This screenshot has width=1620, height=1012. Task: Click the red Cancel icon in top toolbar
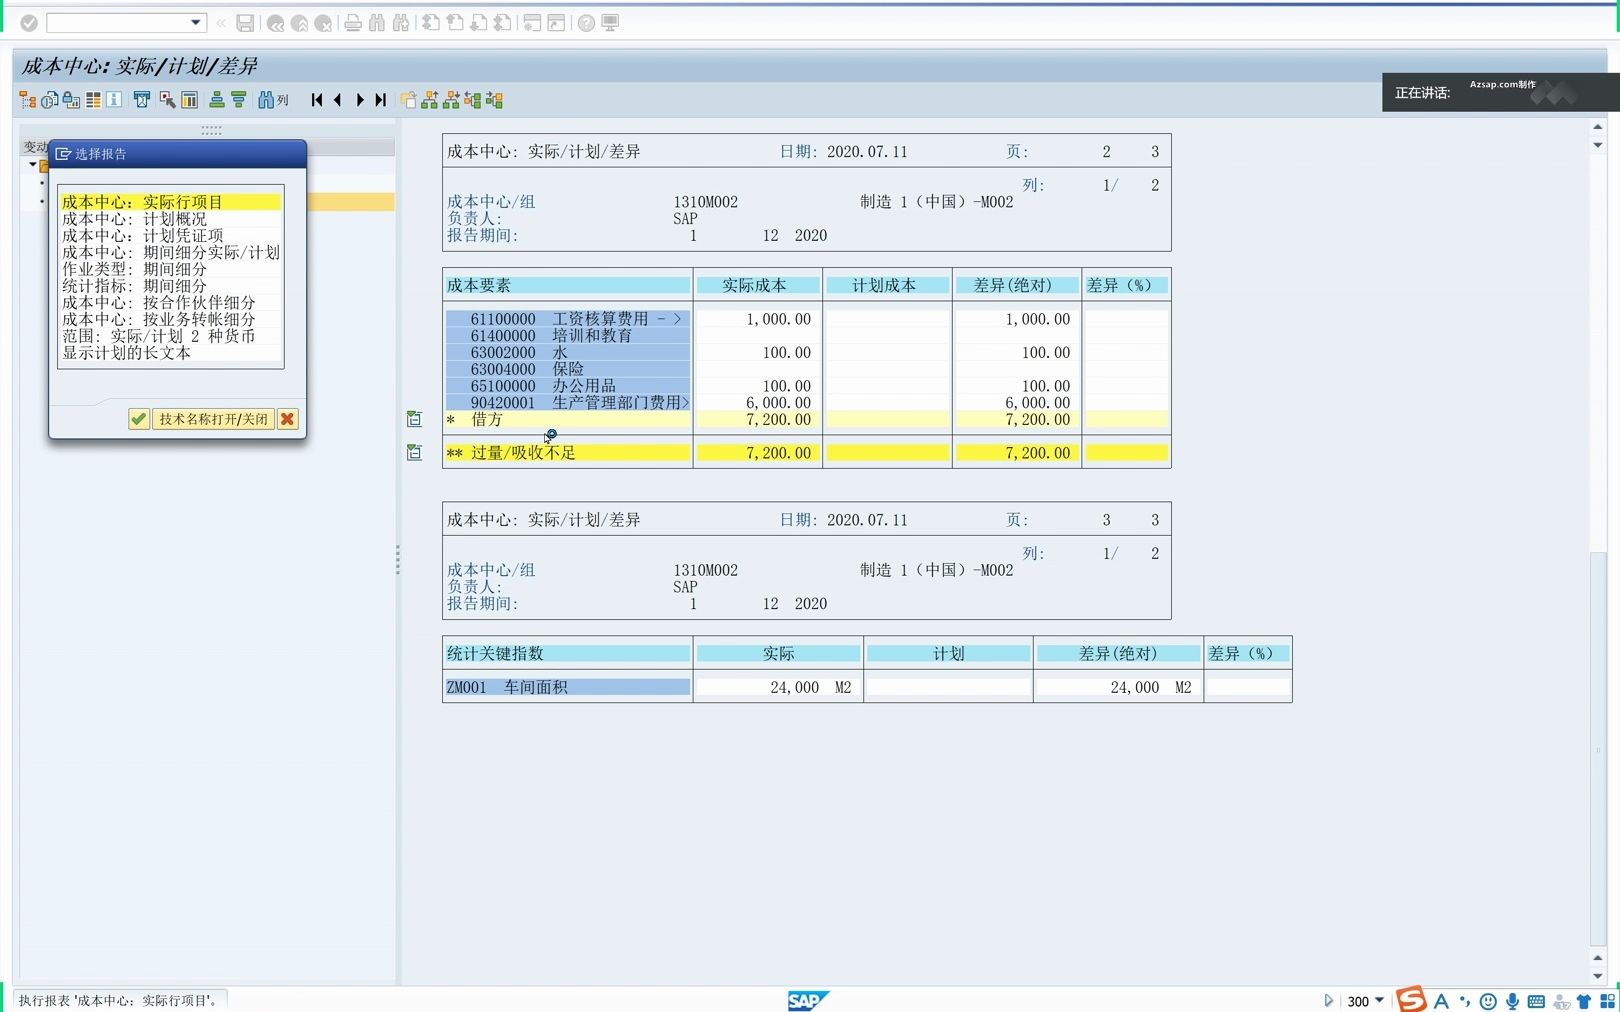[323, 23]
